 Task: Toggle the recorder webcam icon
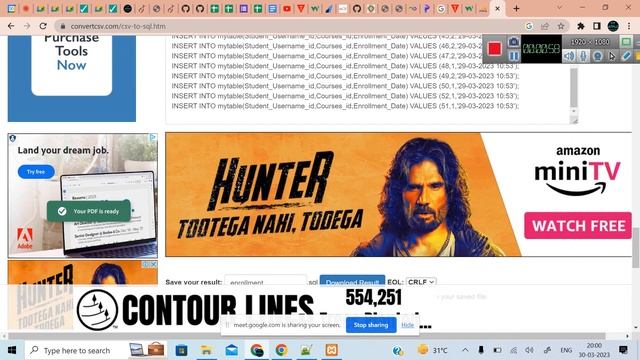click(x=598, y=56)
